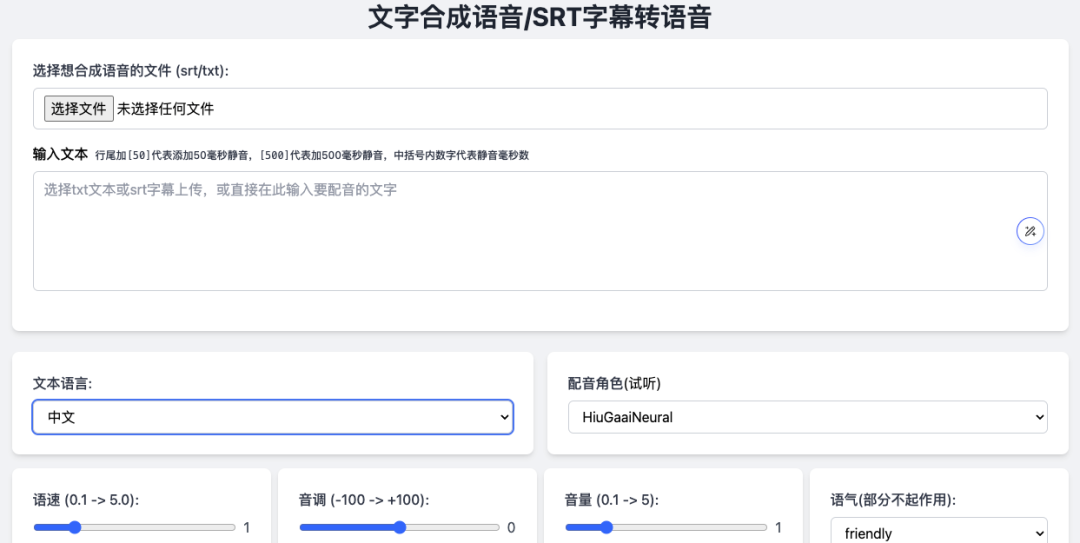Click the 音调 pitch slider

(399, 528)
